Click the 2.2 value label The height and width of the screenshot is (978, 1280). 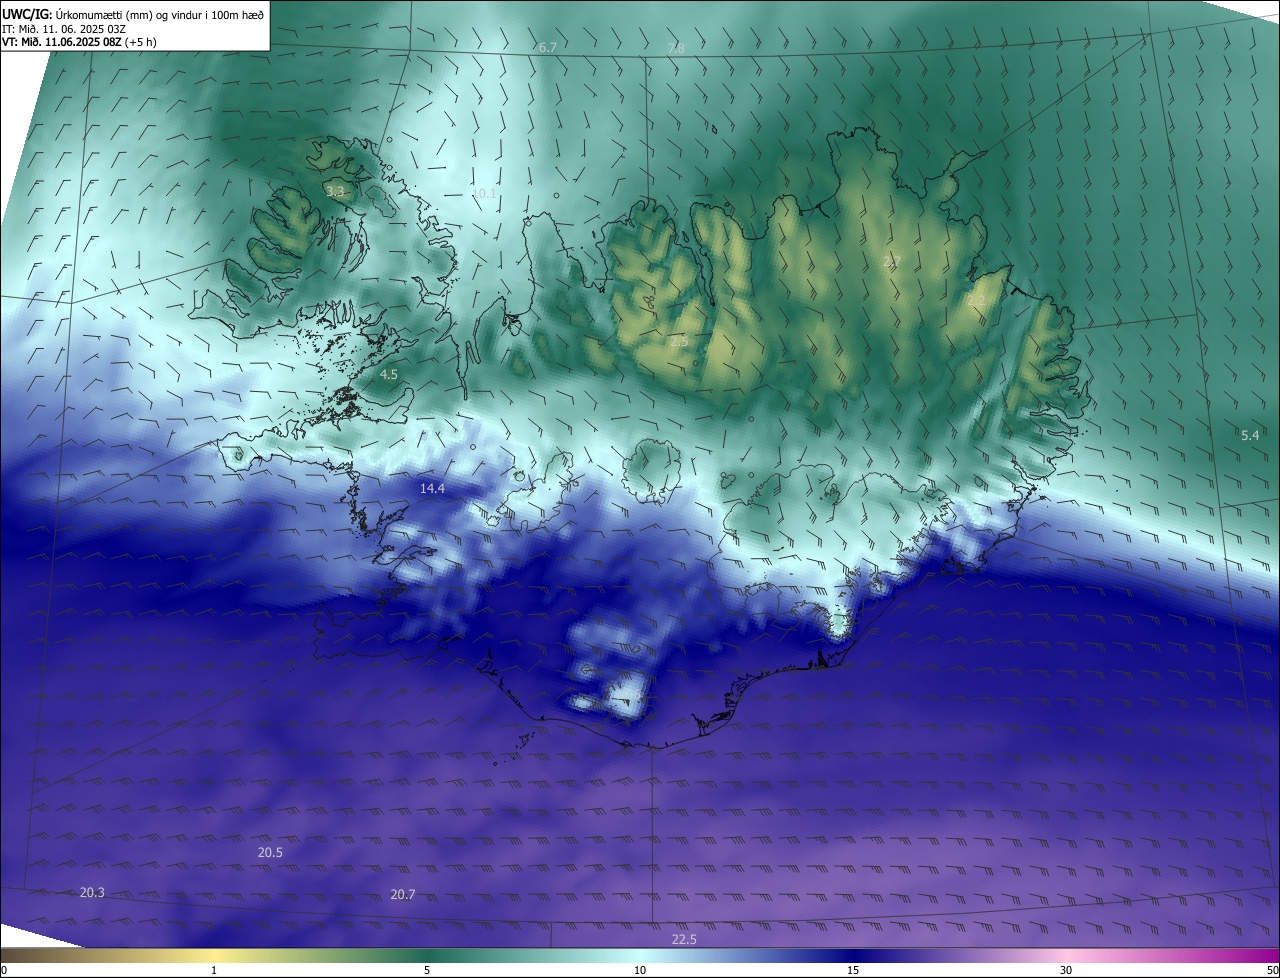tap(977, 301)
